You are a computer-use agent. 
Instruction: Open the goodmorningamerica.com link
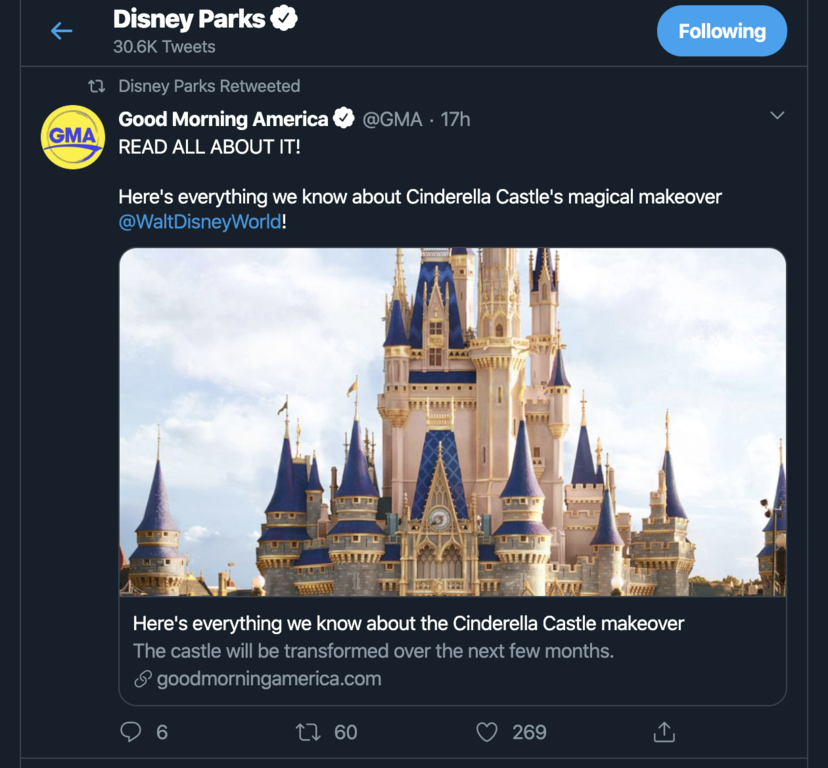269,679
